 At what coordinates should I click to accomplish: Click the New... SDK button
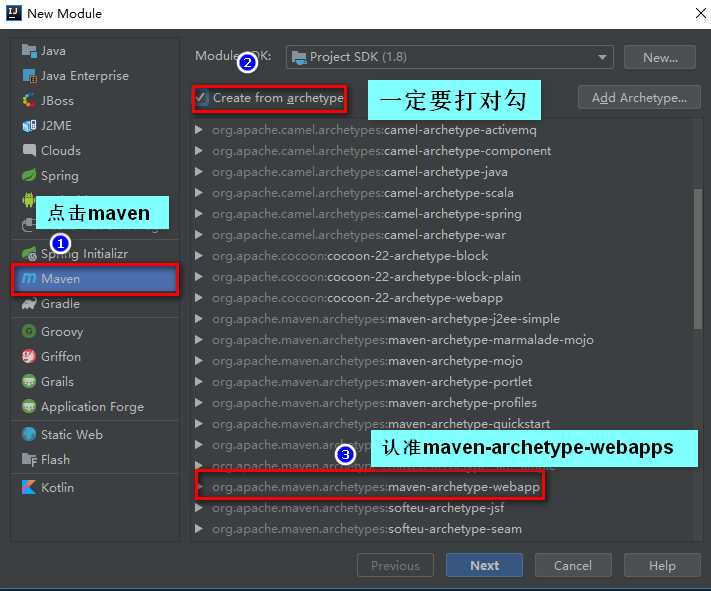pyautogui.click(x=660, y=58)
